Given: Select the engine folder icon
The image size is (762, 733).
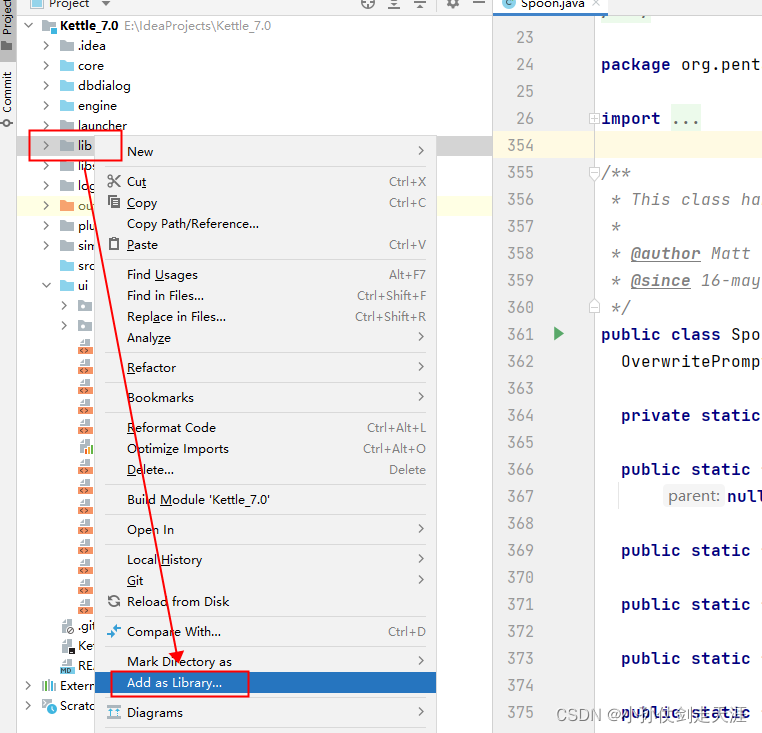Looking at the screenshot, I should 67,105.
